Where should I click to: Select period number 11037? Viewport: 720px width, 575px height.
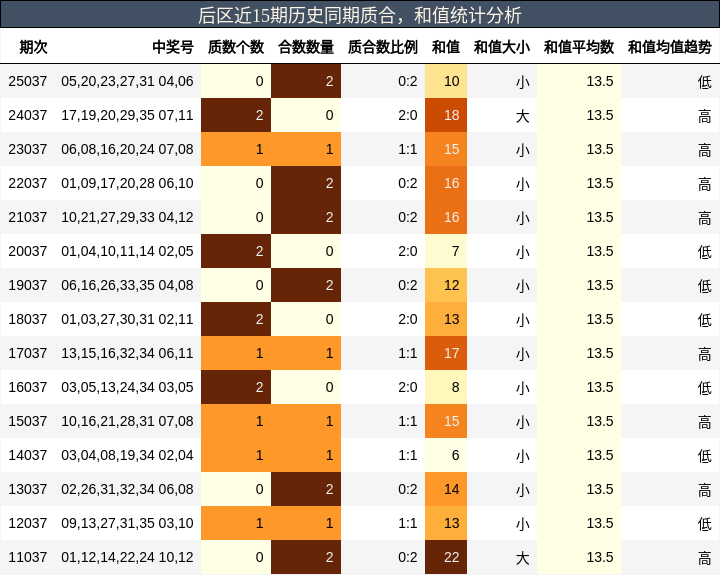click(28, 557)
